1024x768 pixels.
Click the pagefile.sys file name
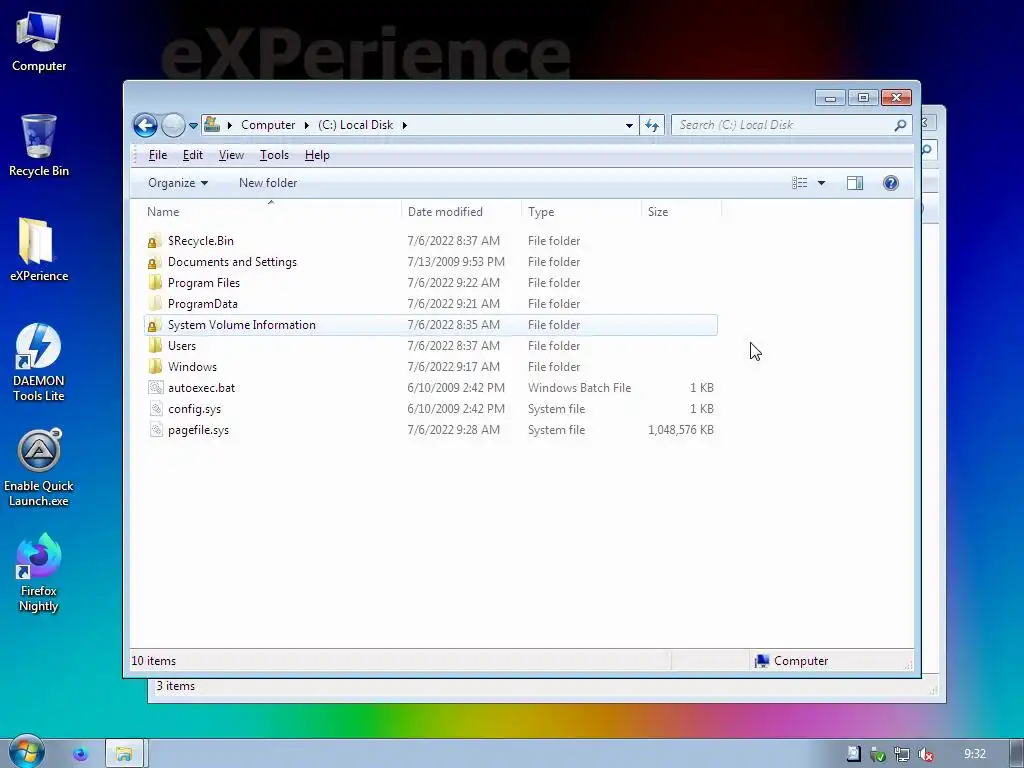[x=199, y=430]
